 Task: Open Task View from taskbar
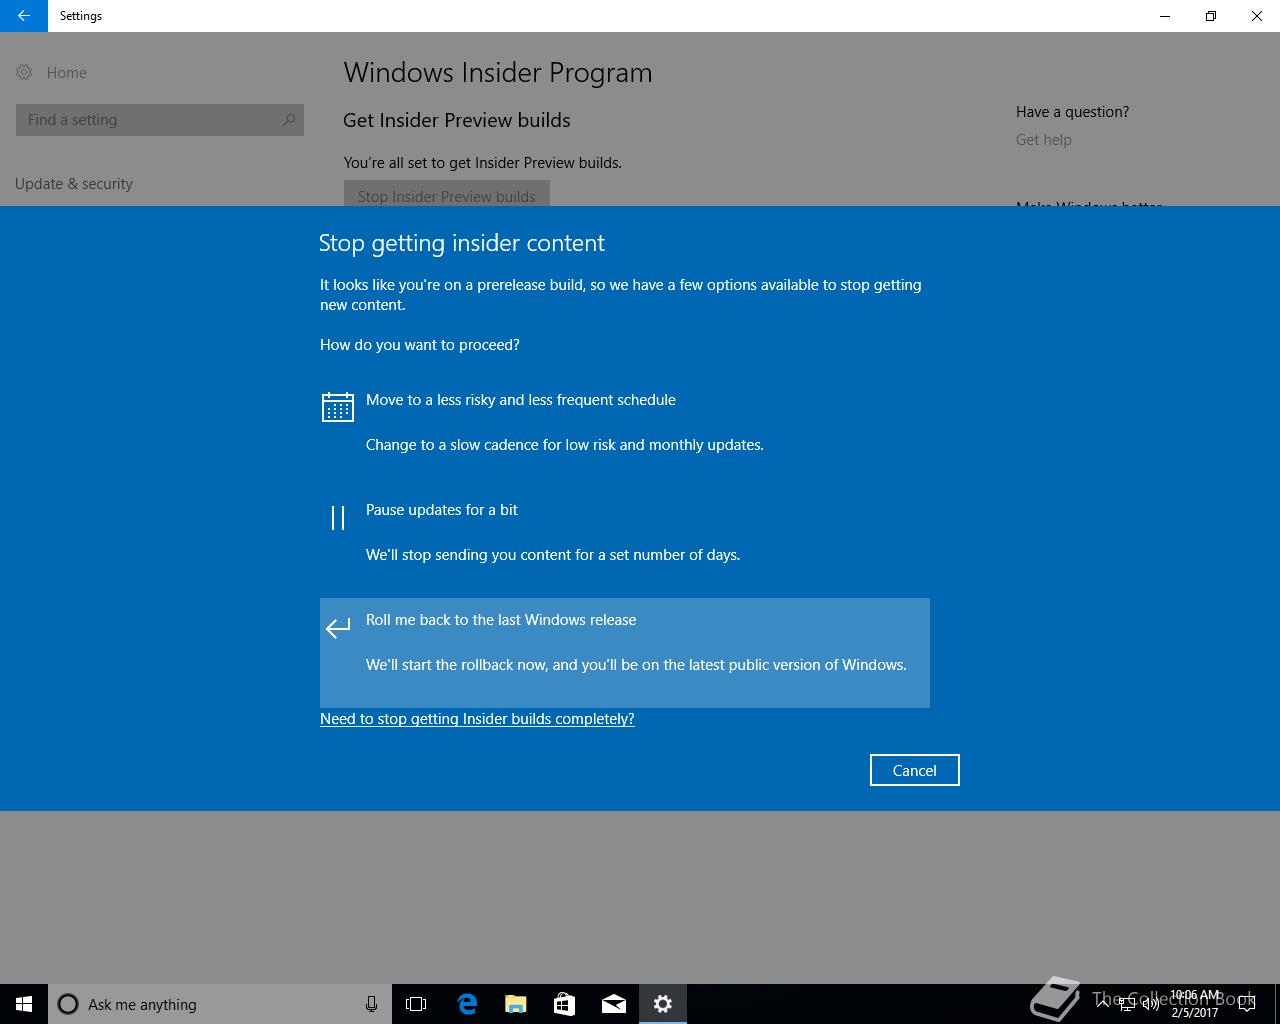(416, 1004)
